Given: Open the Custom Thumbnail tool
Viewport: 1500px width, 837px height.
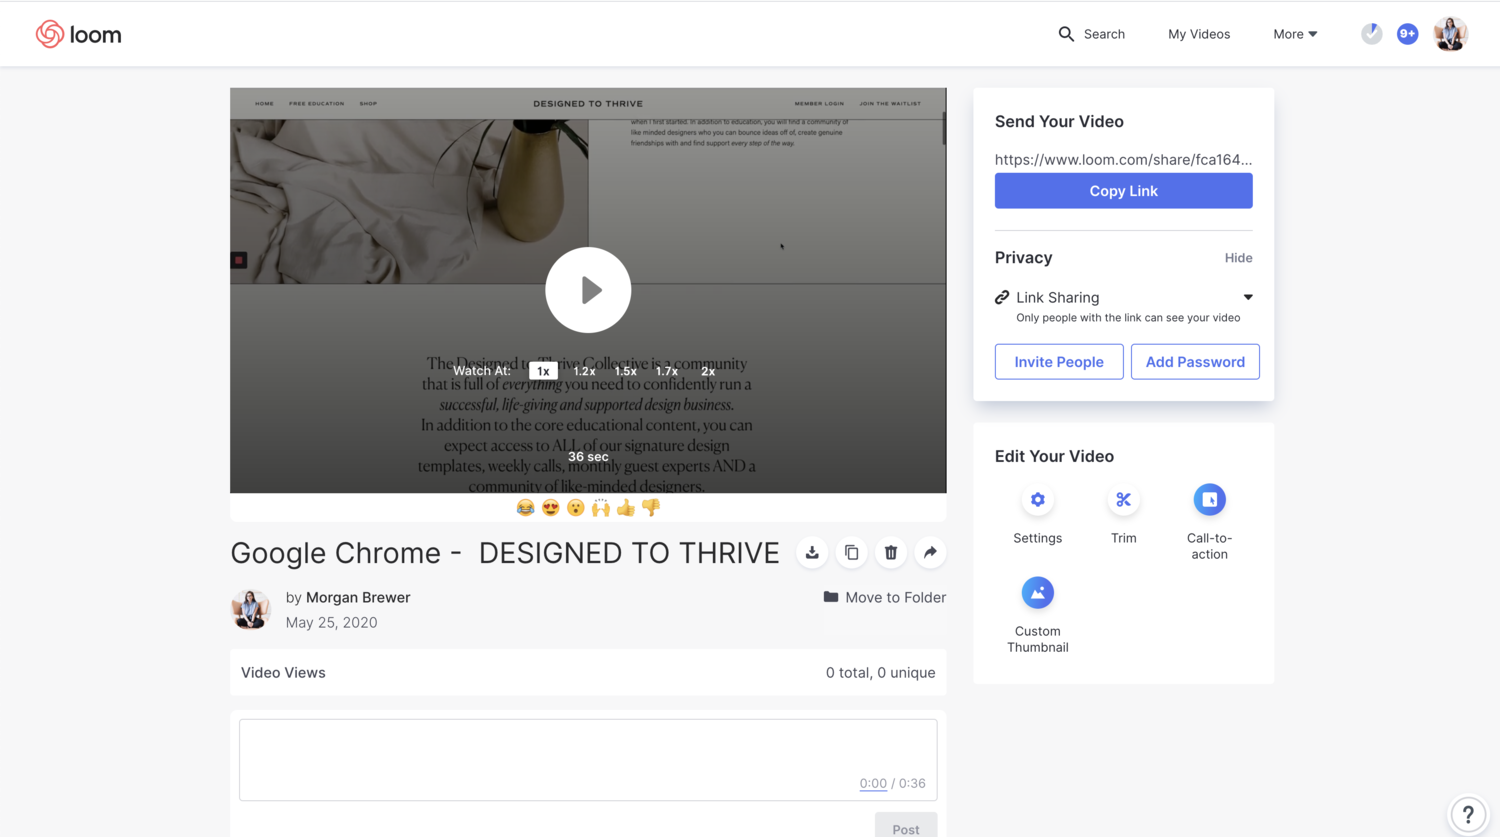Looking at the screenshot, I should point(1038,593).
